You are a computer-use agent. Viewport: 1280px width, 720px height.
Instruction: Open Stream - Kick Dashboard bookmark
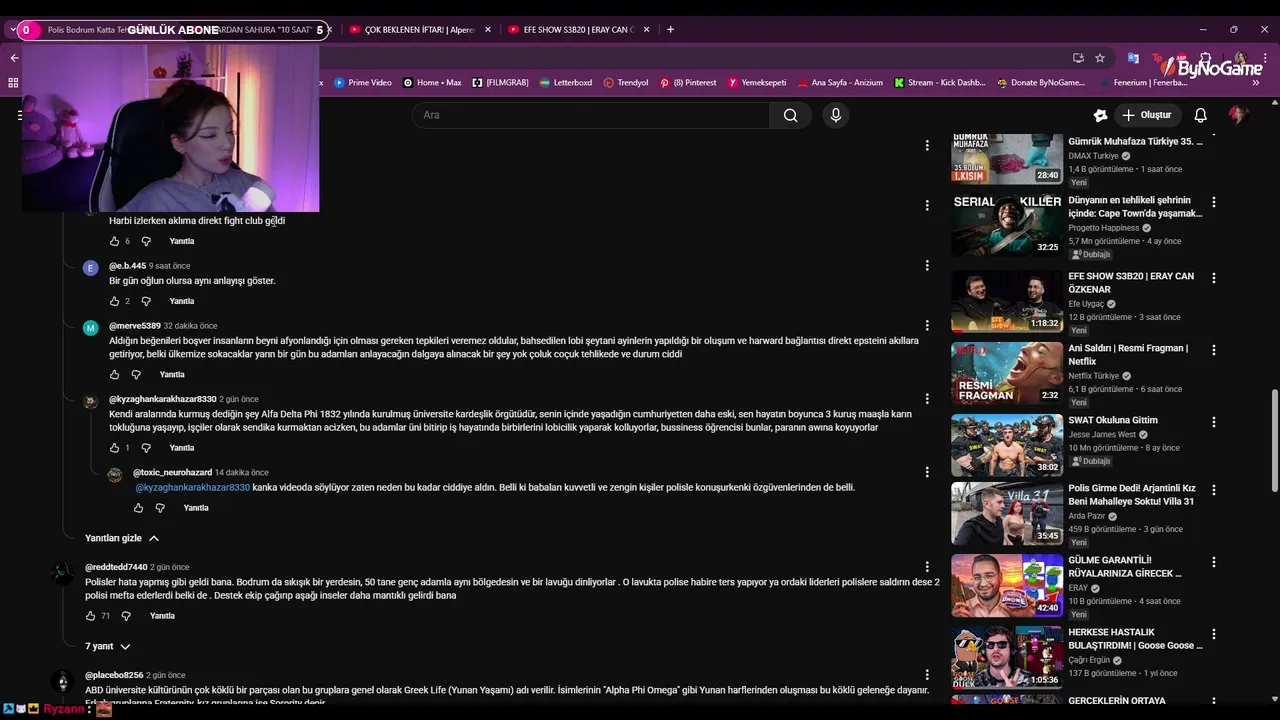[x=940, y=82]
